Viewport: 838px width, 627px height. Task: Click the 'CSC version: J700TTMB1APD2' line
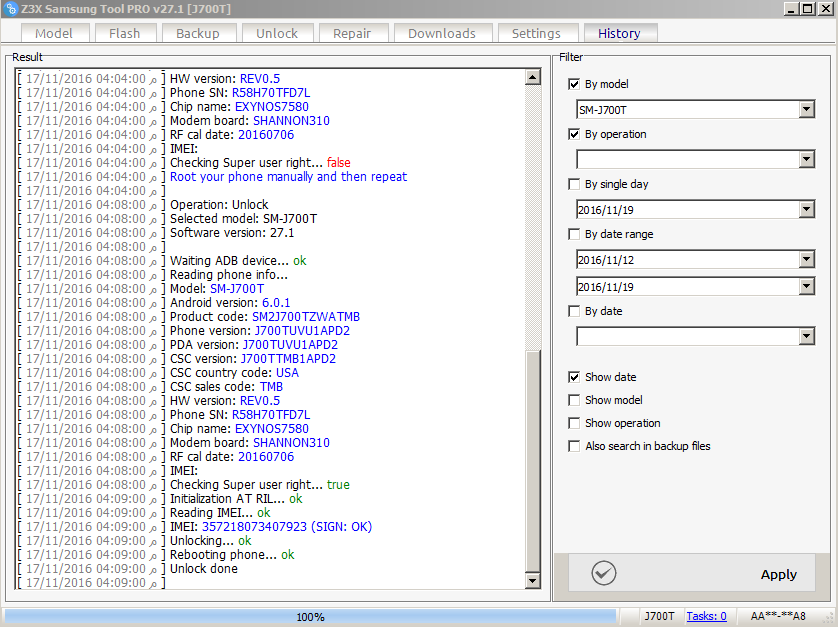pyautogui.click(x=253, y=359)
